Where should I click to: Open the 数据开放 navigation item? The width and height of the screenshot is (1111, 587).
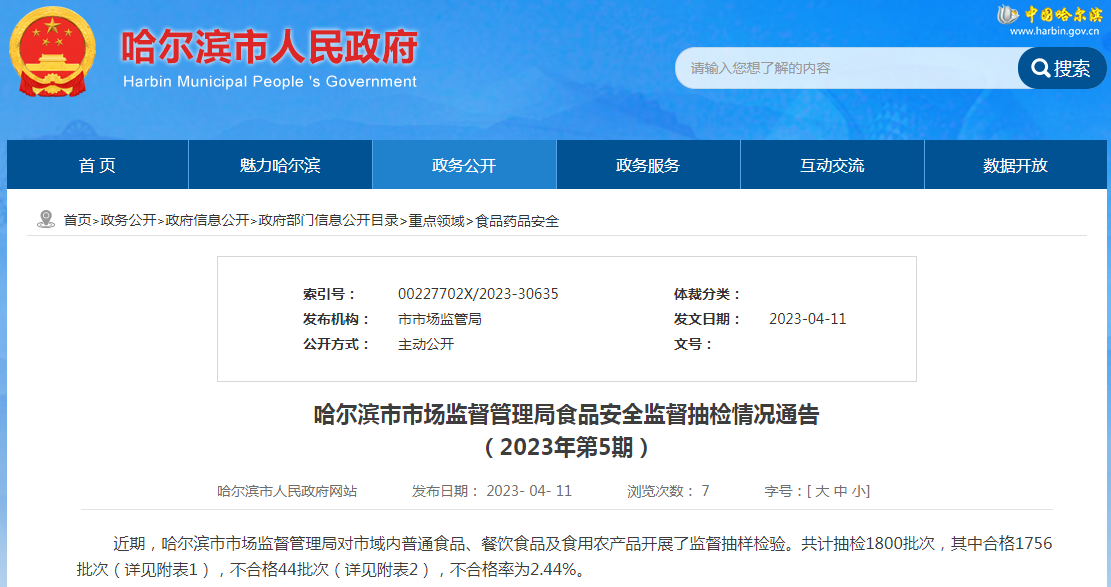click(x=1015, y=165)
